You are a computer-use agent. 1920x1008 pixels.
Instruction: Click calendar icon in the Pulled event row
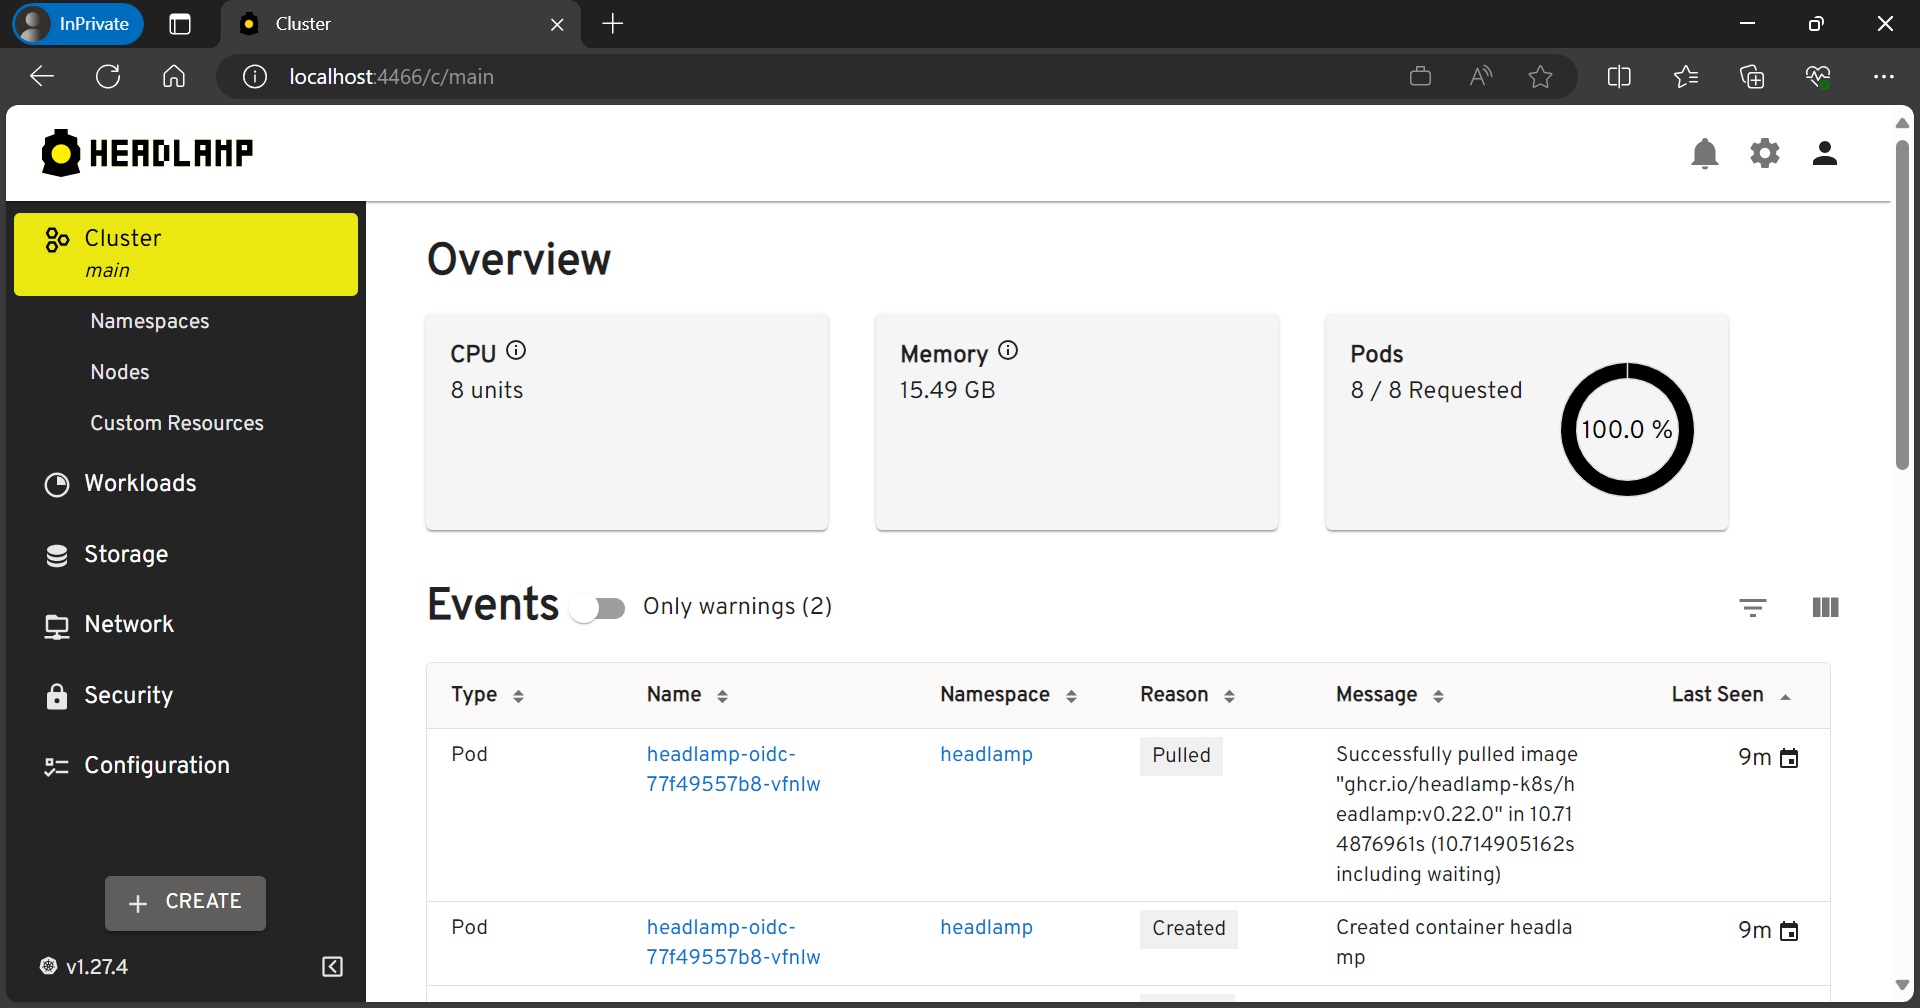click(1789, 758)
